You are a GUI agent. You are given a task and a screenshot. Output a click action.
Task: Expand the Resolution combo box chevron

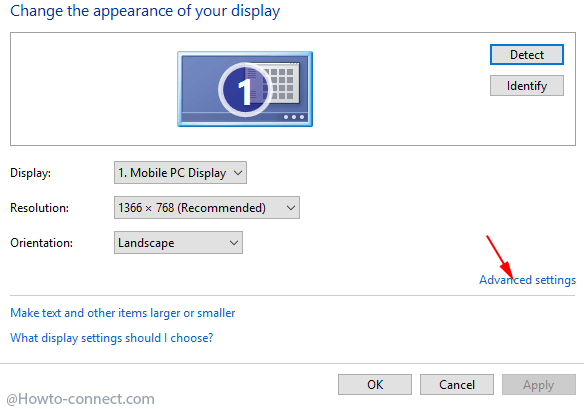291,208
